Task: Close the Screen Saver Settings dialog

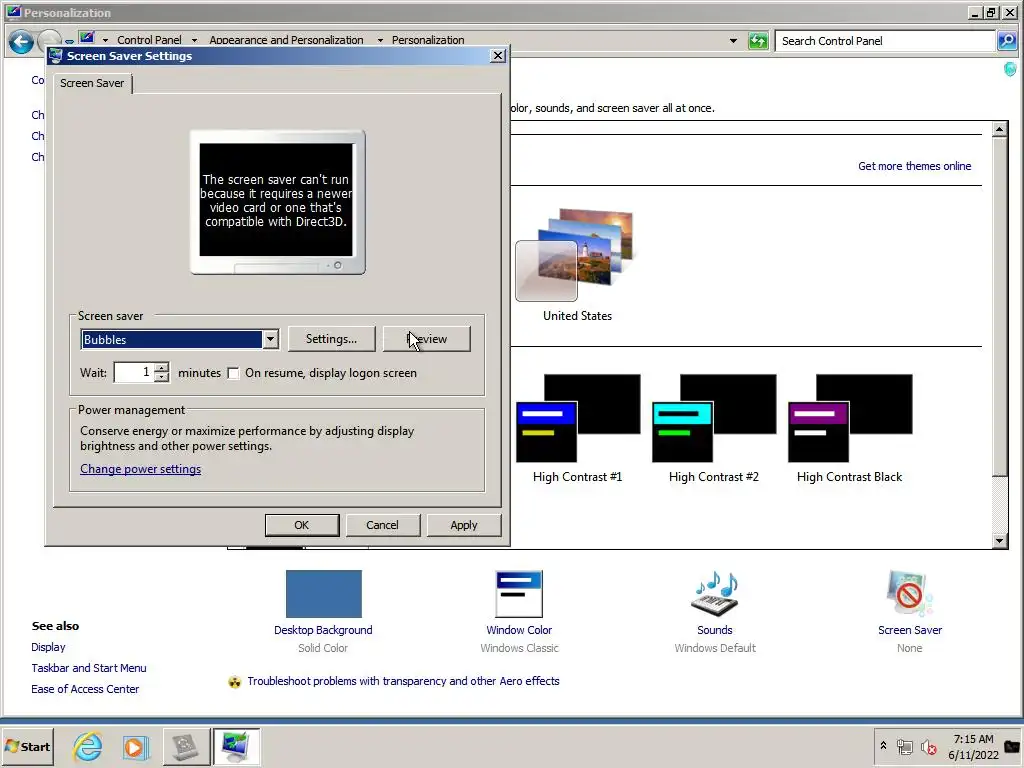Action: (498, 56)
